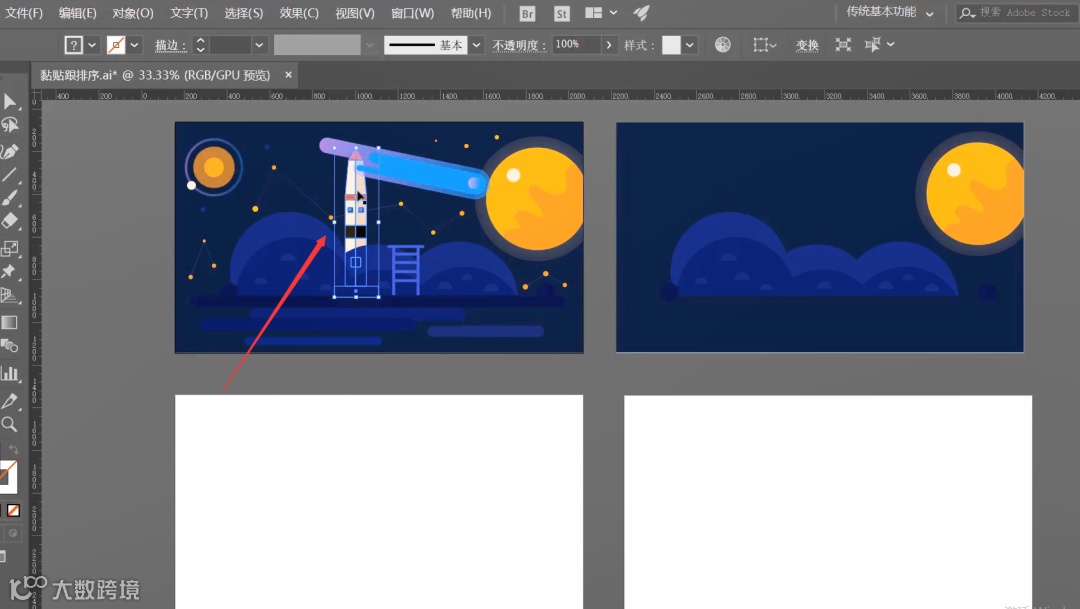
Task: Select the Scale tool
Action: pos(10,248)
